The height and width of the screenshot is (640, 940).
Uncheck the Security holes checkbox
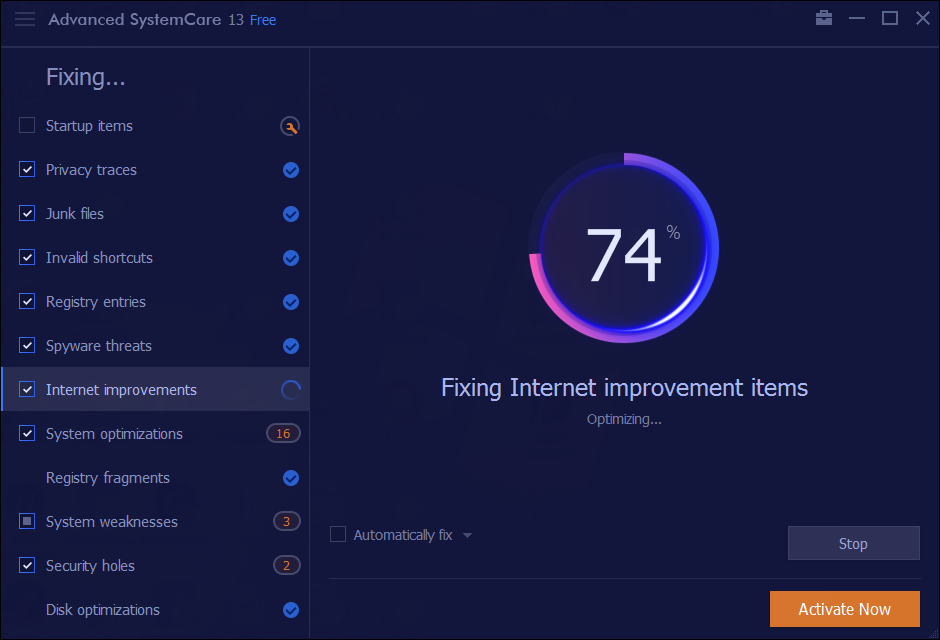pos(27,565)
